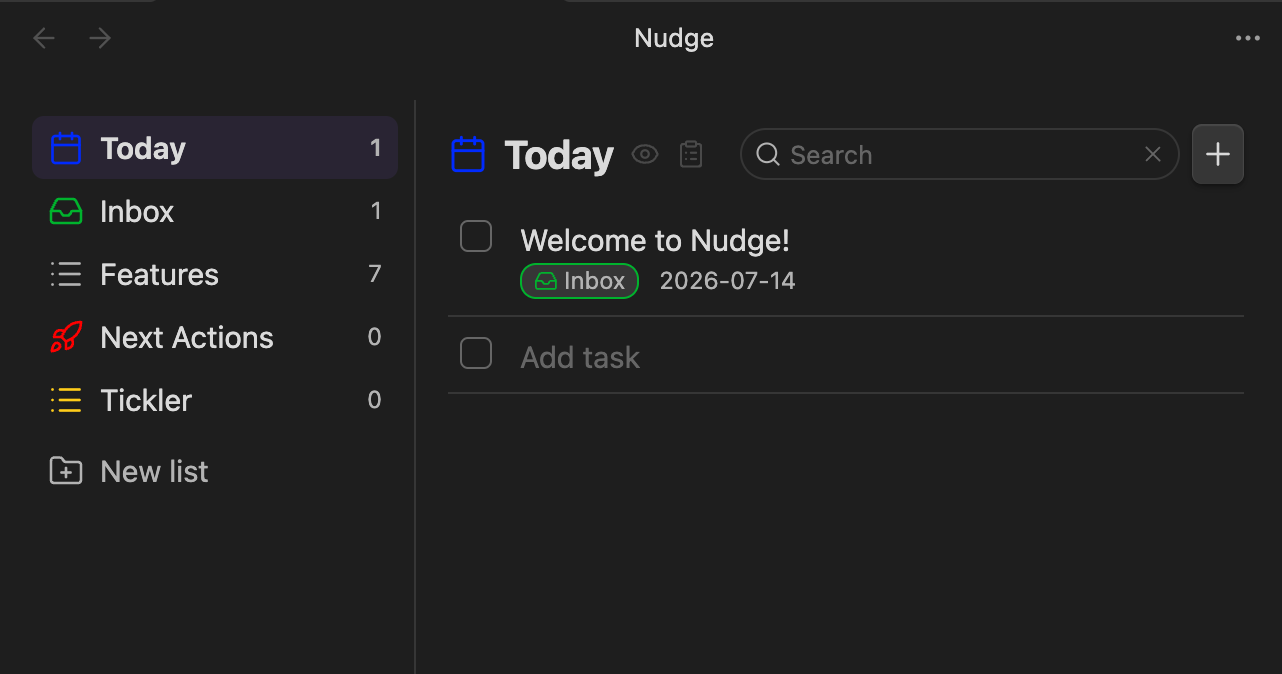Click the yellow Tickler list icon

click(x=66, y=400)
